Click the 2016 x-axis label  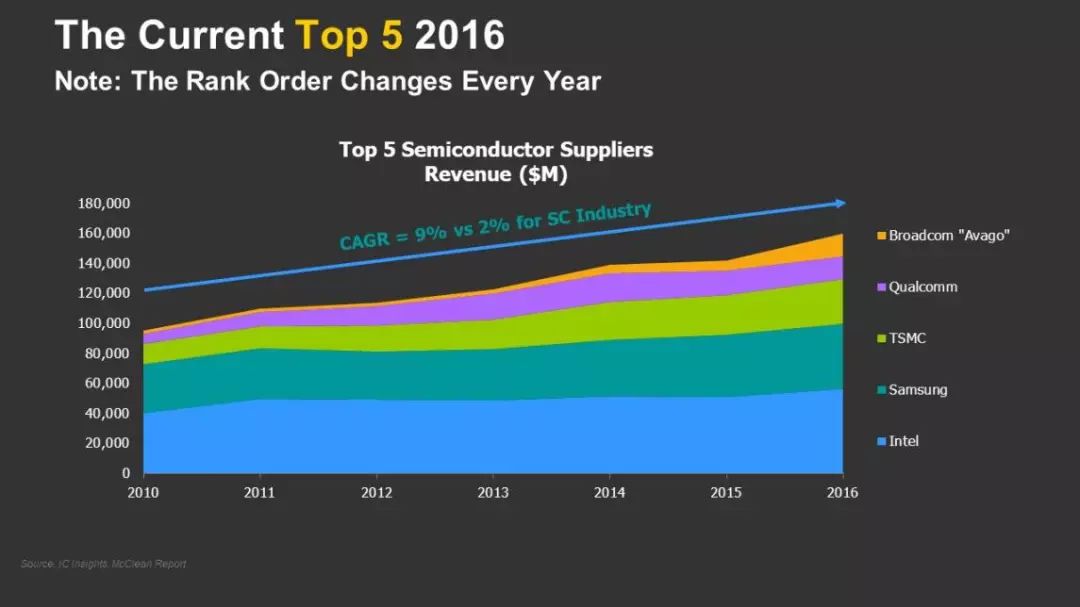tap(843, 493)
